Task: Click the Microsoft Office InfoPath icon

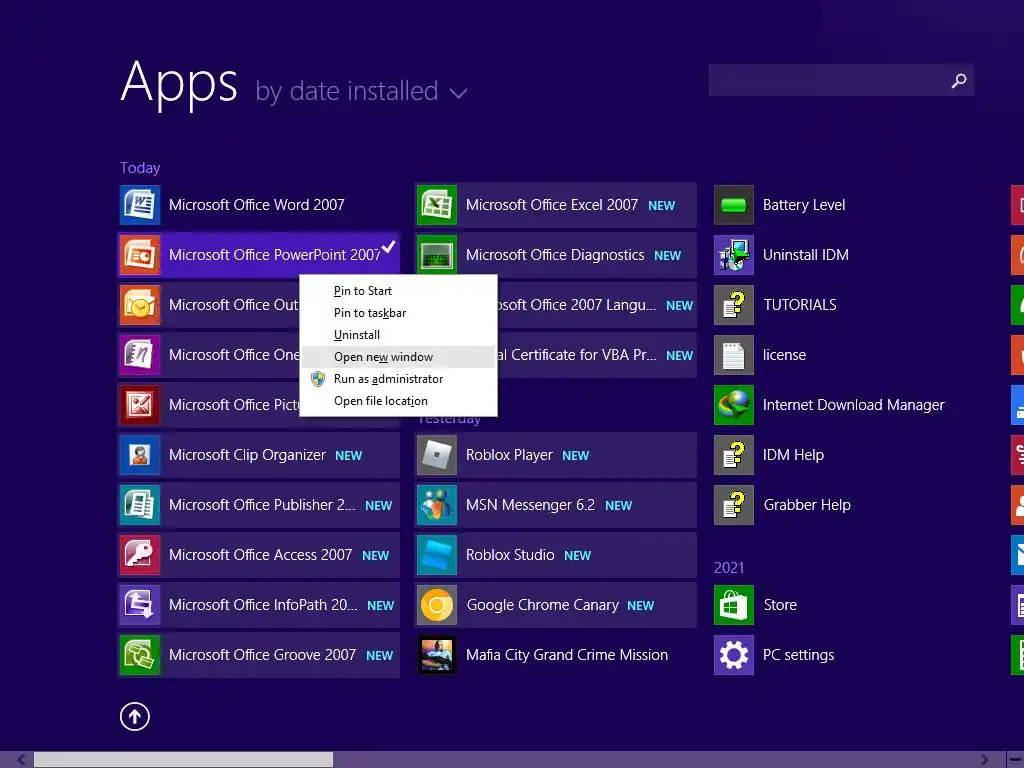Action: pos(140,605)
